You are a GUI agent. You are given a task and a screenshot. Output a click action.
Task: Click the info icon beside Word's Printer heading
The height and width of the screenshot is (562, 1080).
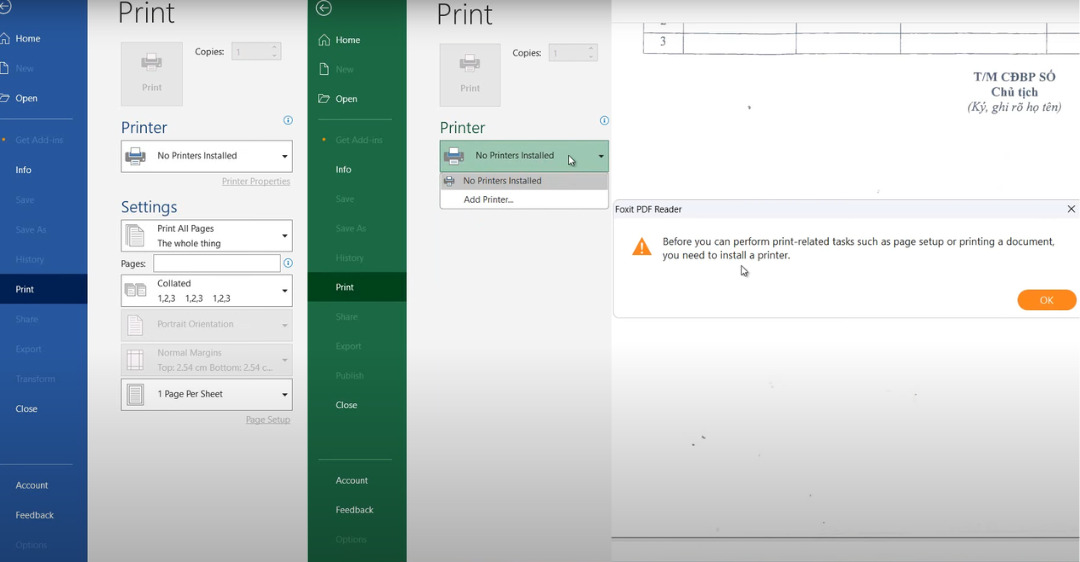pyautogui.click(x=288, y=120)
